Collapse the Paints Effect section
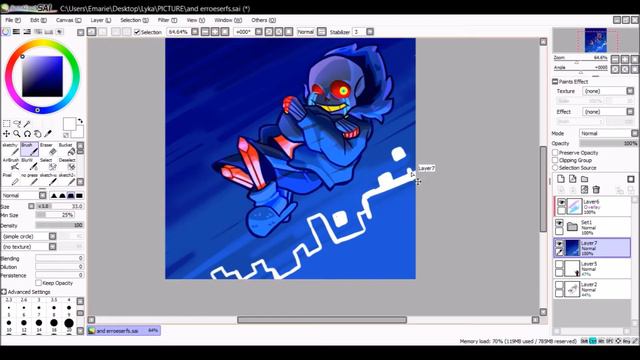The height and width of the screenshot is (360, 640). (x=555, y=82)
